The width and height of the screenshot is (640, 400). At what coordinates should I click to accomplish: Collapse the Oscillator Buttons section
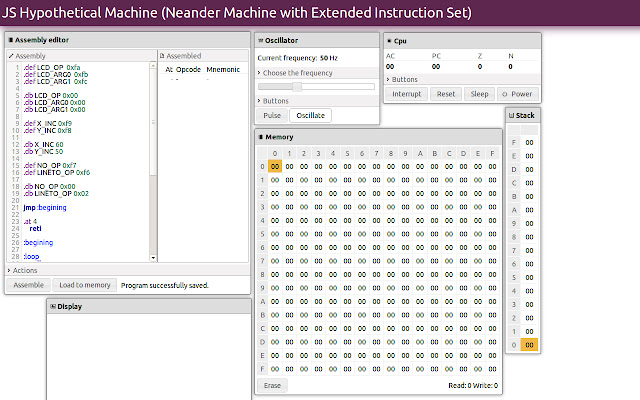click(x=273, y=101)
